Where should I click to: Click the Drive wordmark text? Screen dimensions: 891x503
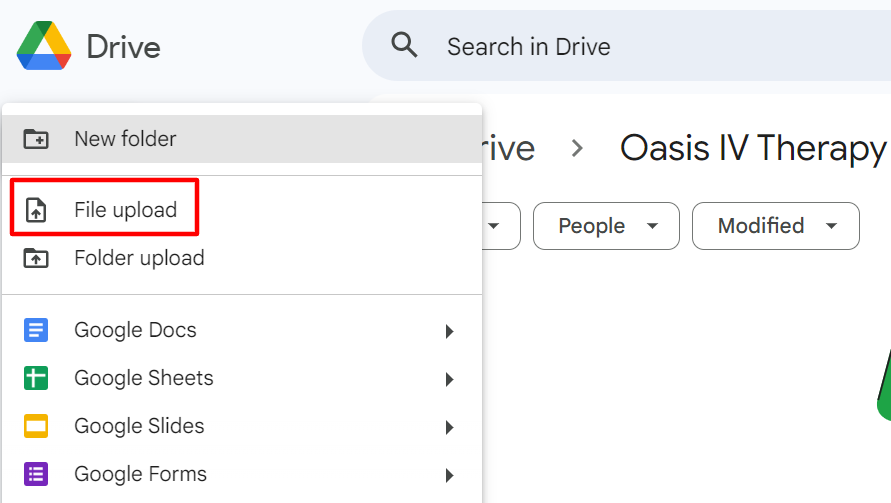123,47
